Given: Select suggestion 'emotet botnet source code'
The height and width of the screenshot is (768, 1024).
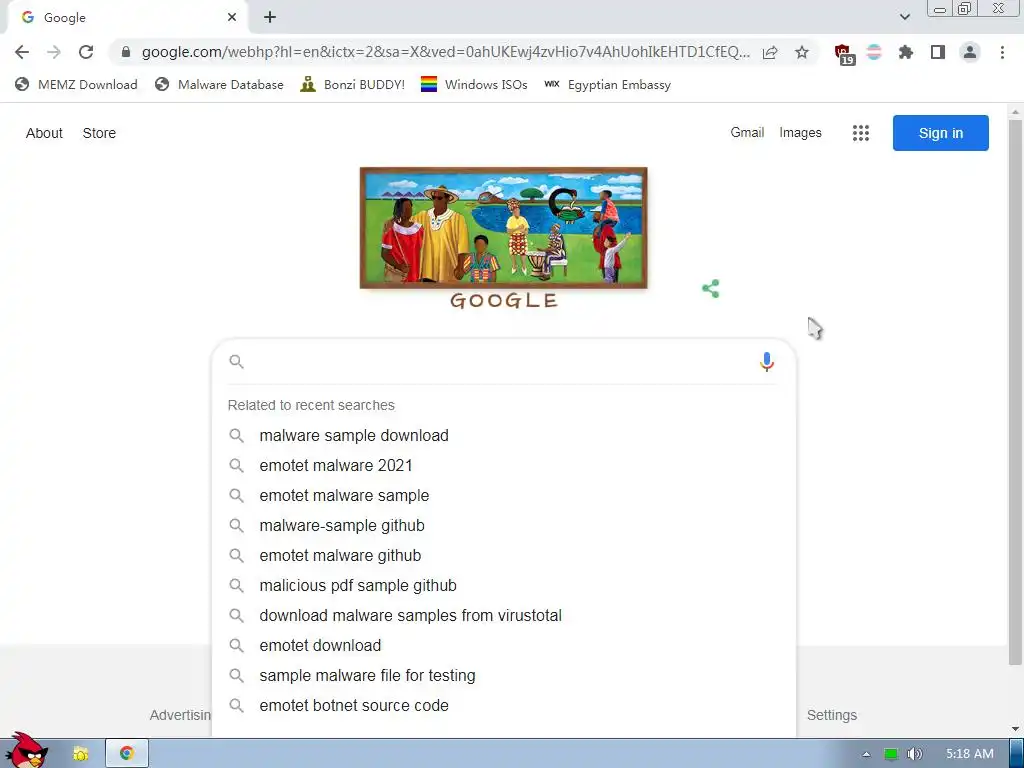Looking at the screenshot, I should point(504,706).
